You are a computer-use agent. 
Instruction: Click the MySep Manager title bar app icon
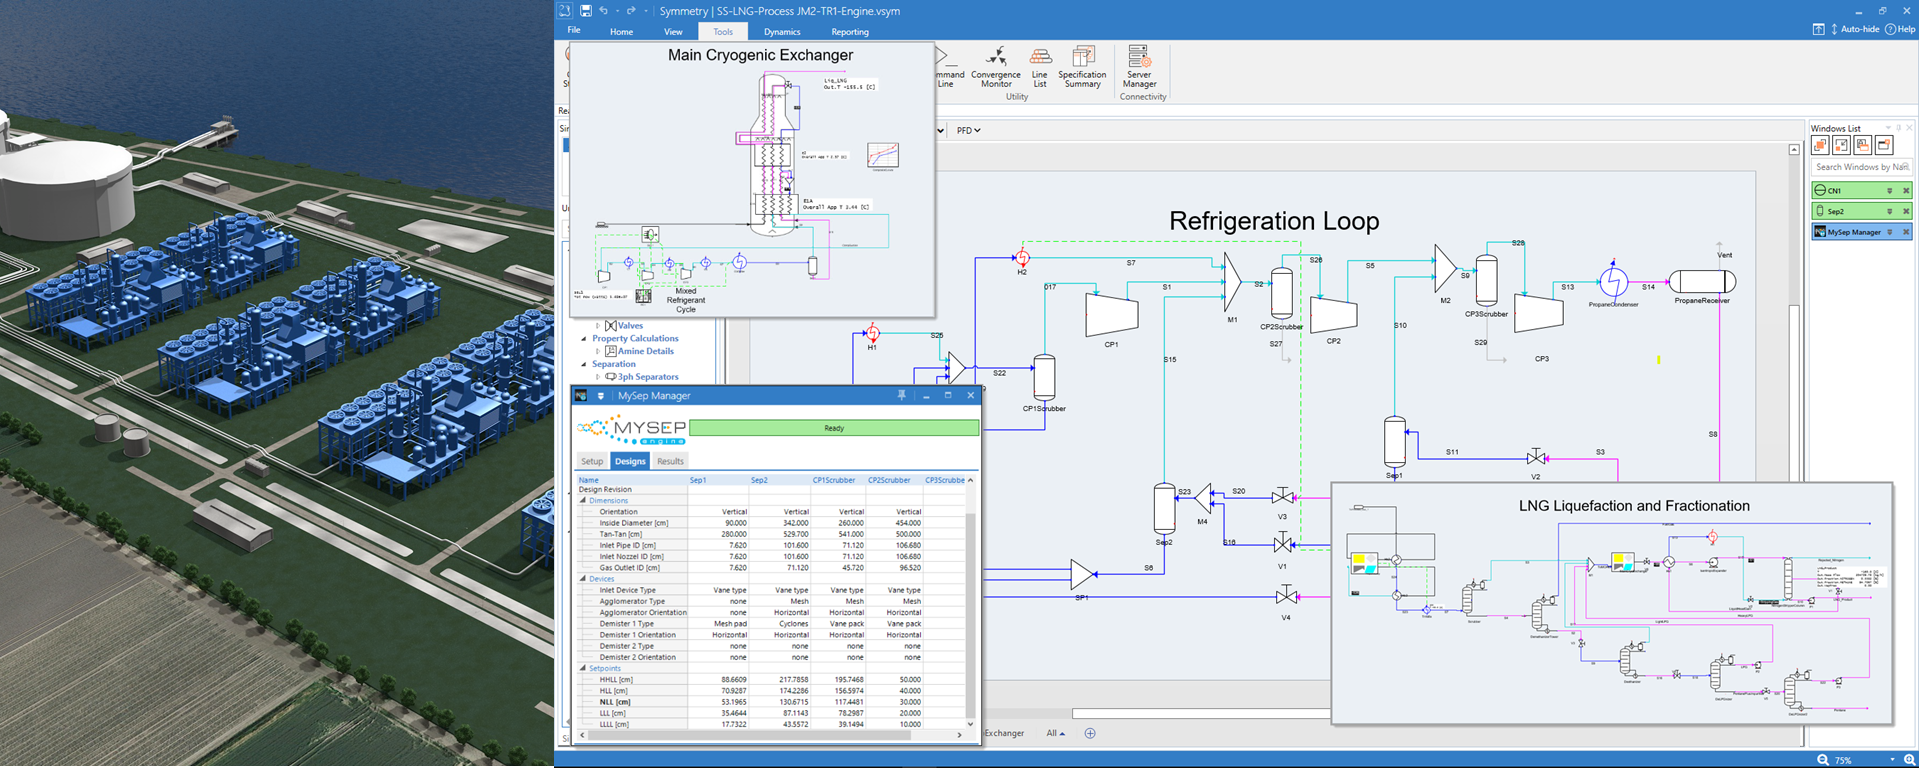pos(581,396)
